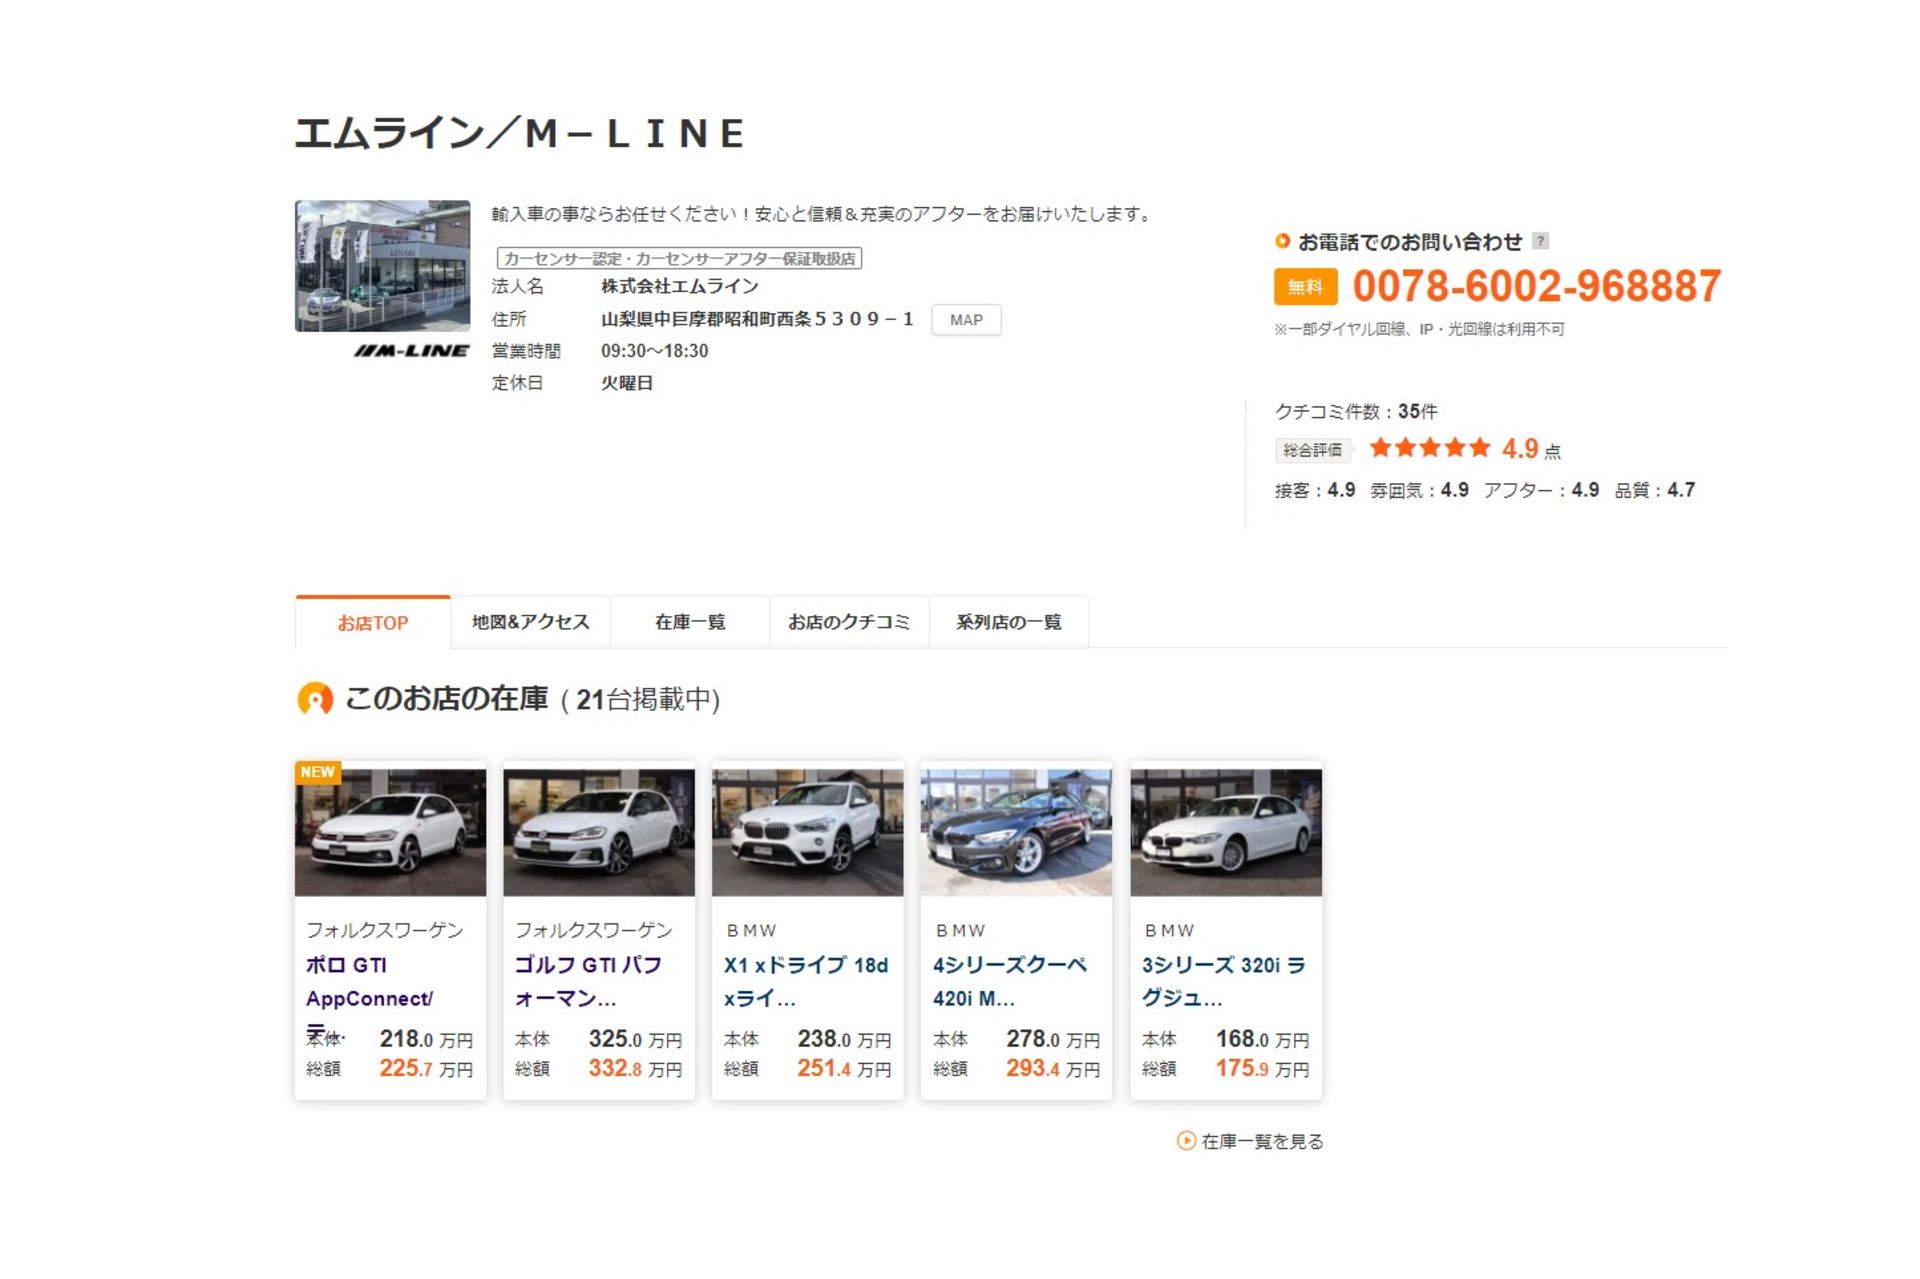Go to the お店のクチコミ tab
This screenshot has width=1920, height=1279.
pyautogui.click(x=849, y=622)
